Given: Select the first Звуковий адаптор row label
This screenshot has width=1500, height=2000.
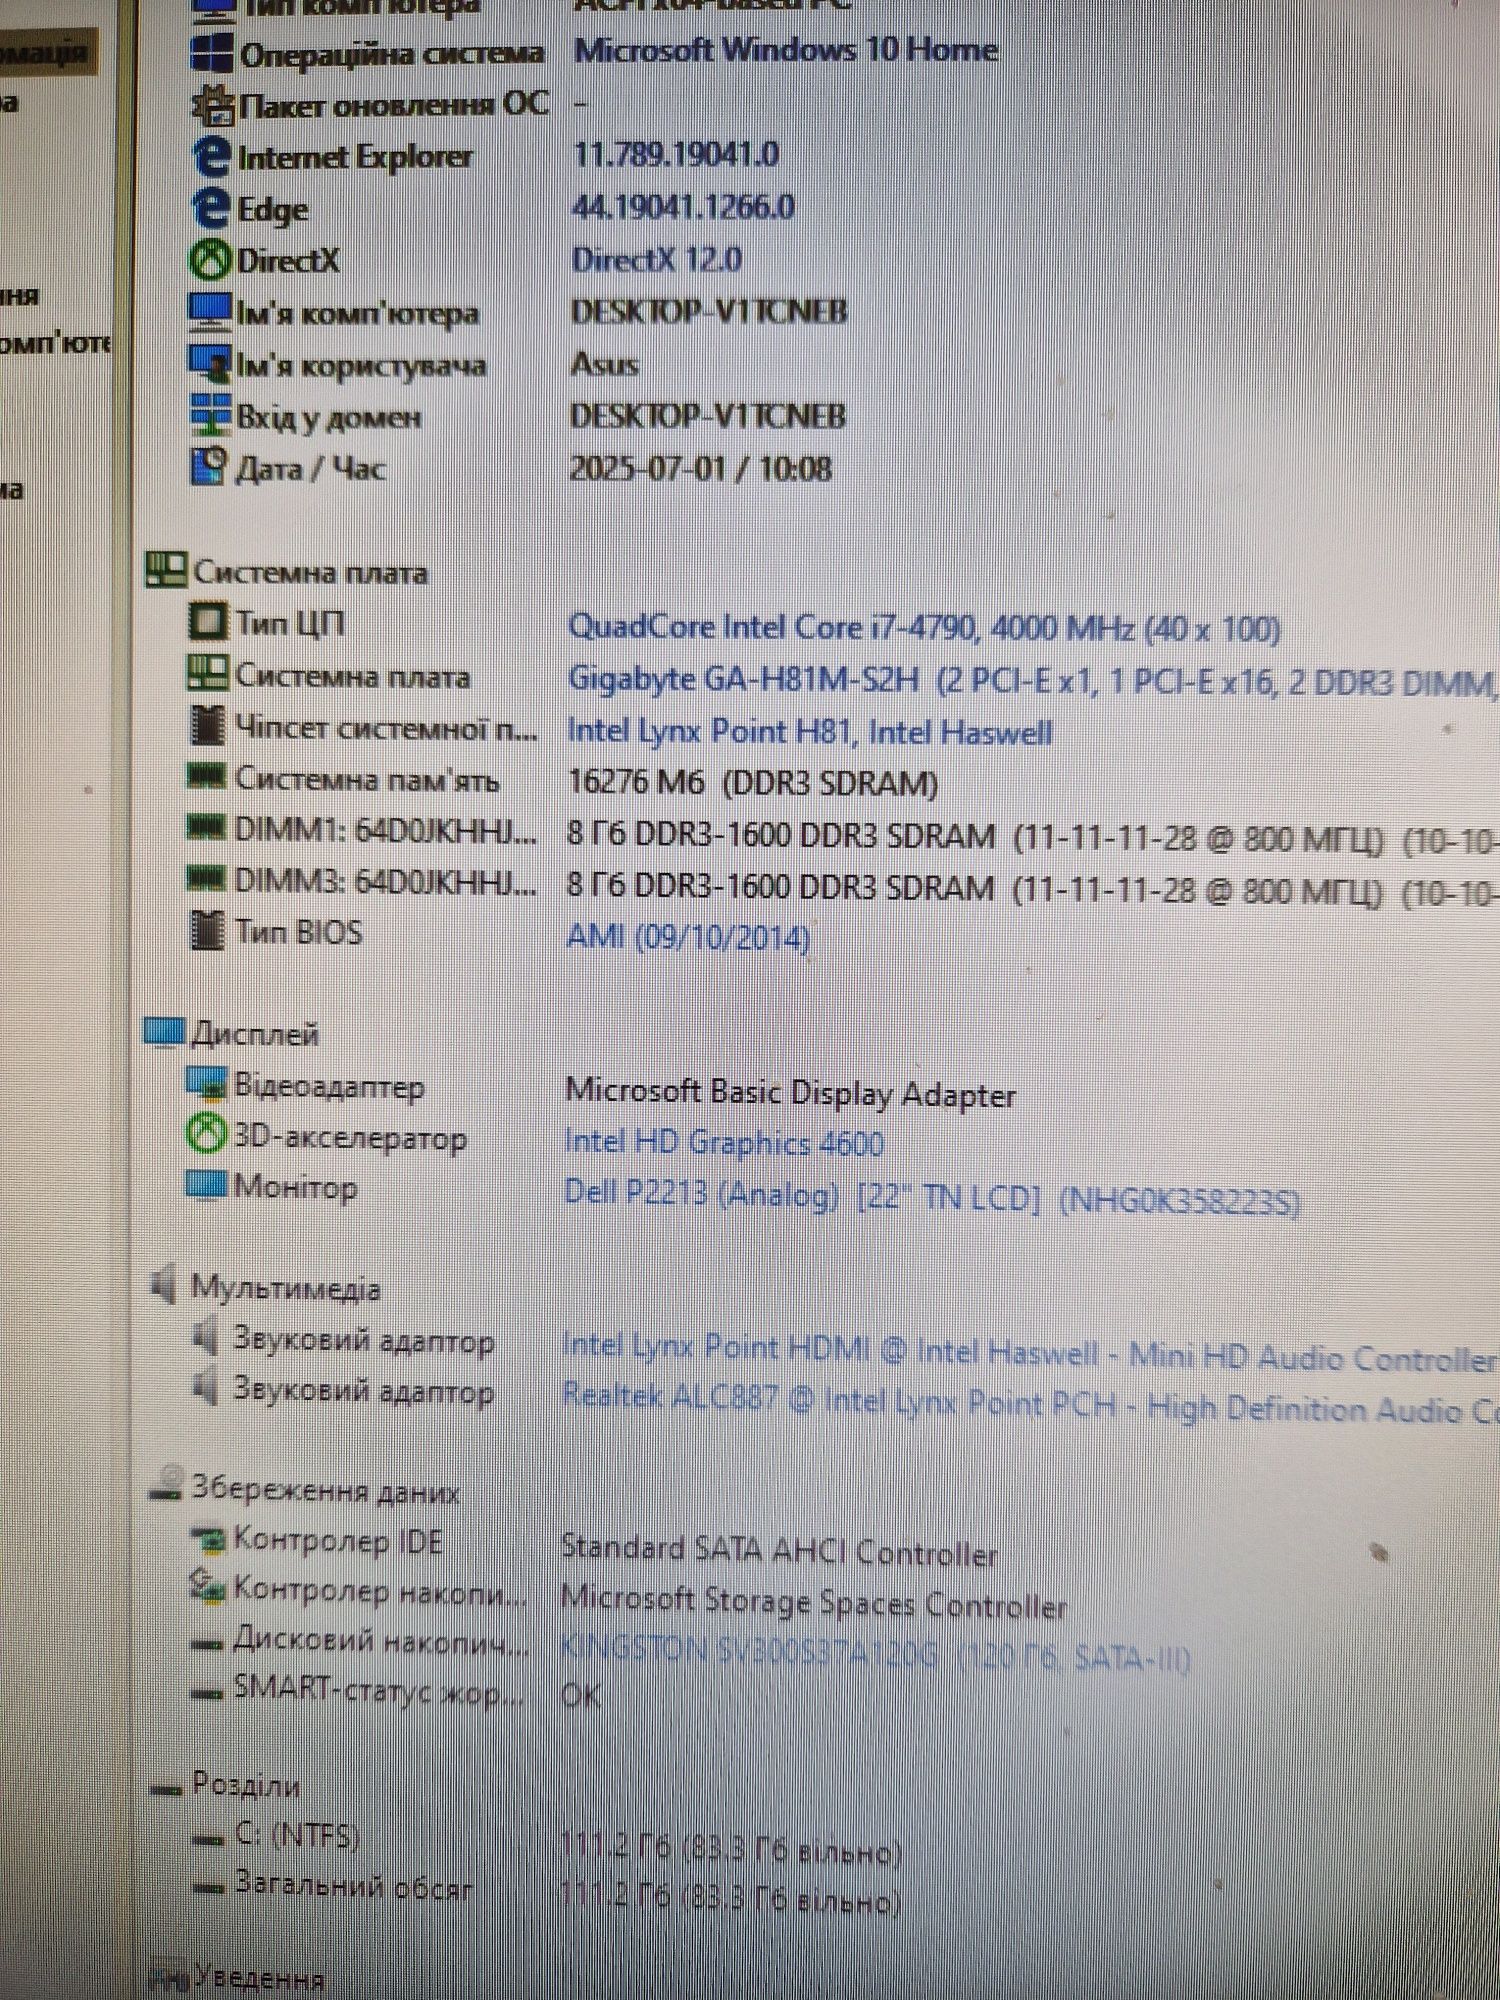Looking at the screenshot, I should [x=363, y=1340].
